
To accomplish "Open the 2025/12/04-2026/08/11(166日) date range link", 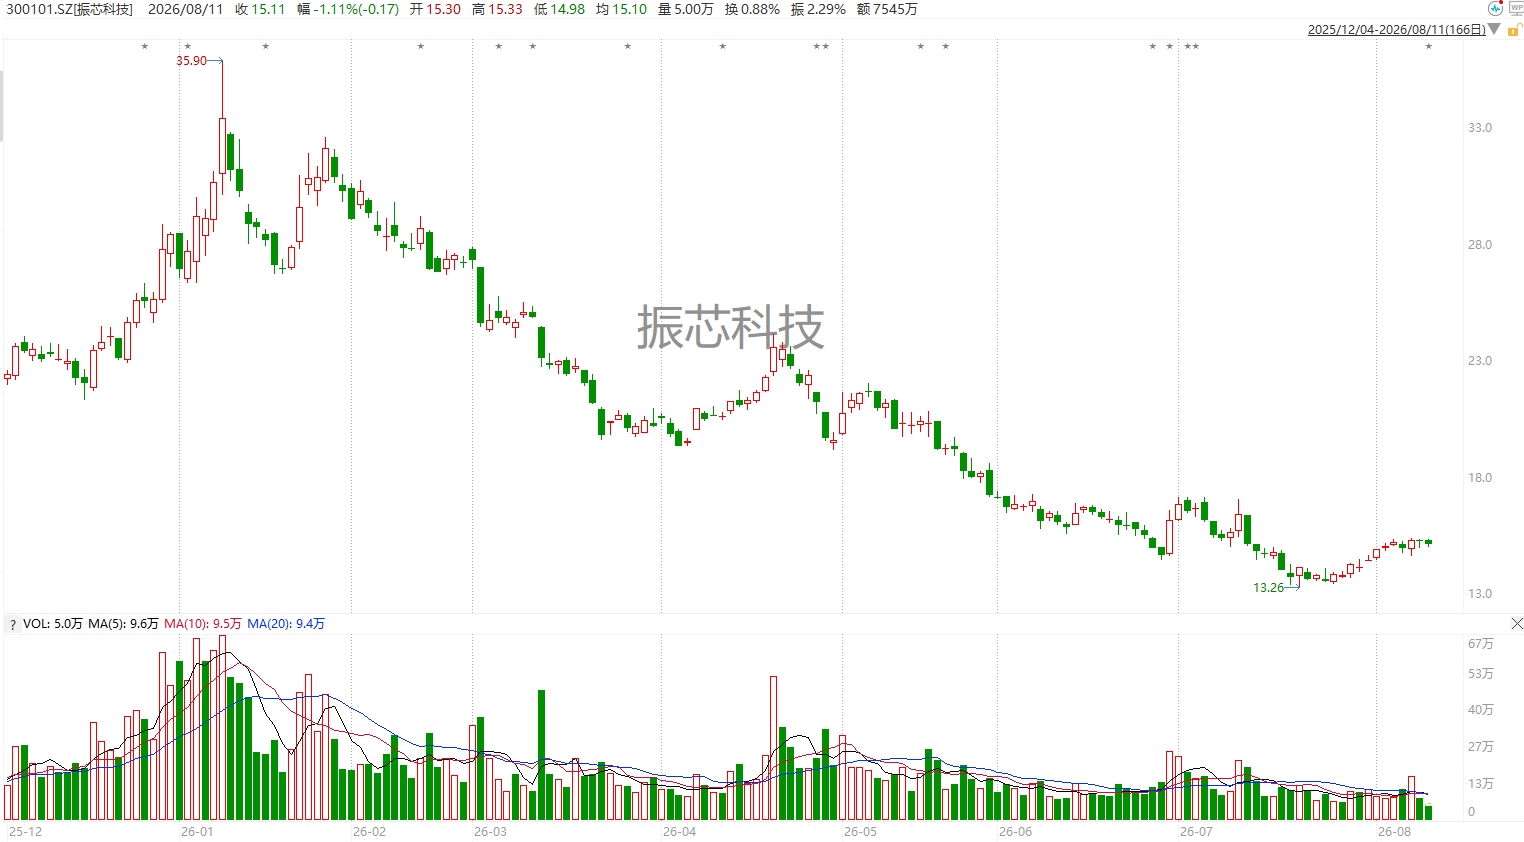I will (1396, 30).
